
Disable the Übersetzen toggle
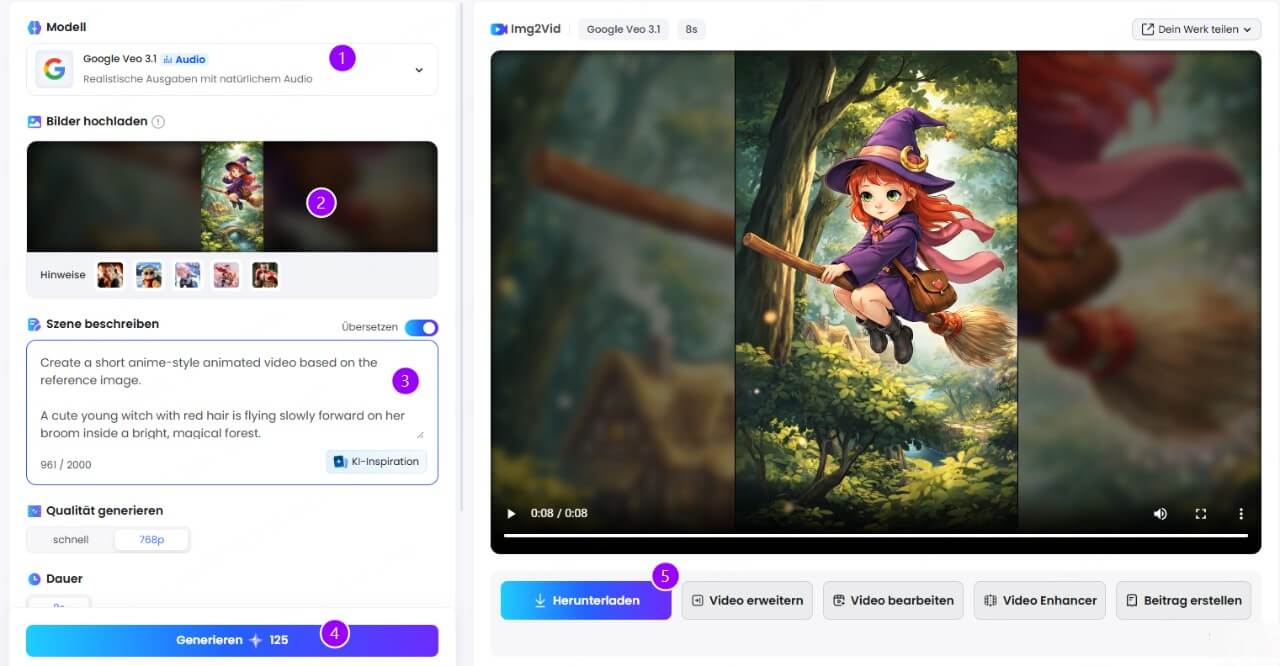click(421, 327)
